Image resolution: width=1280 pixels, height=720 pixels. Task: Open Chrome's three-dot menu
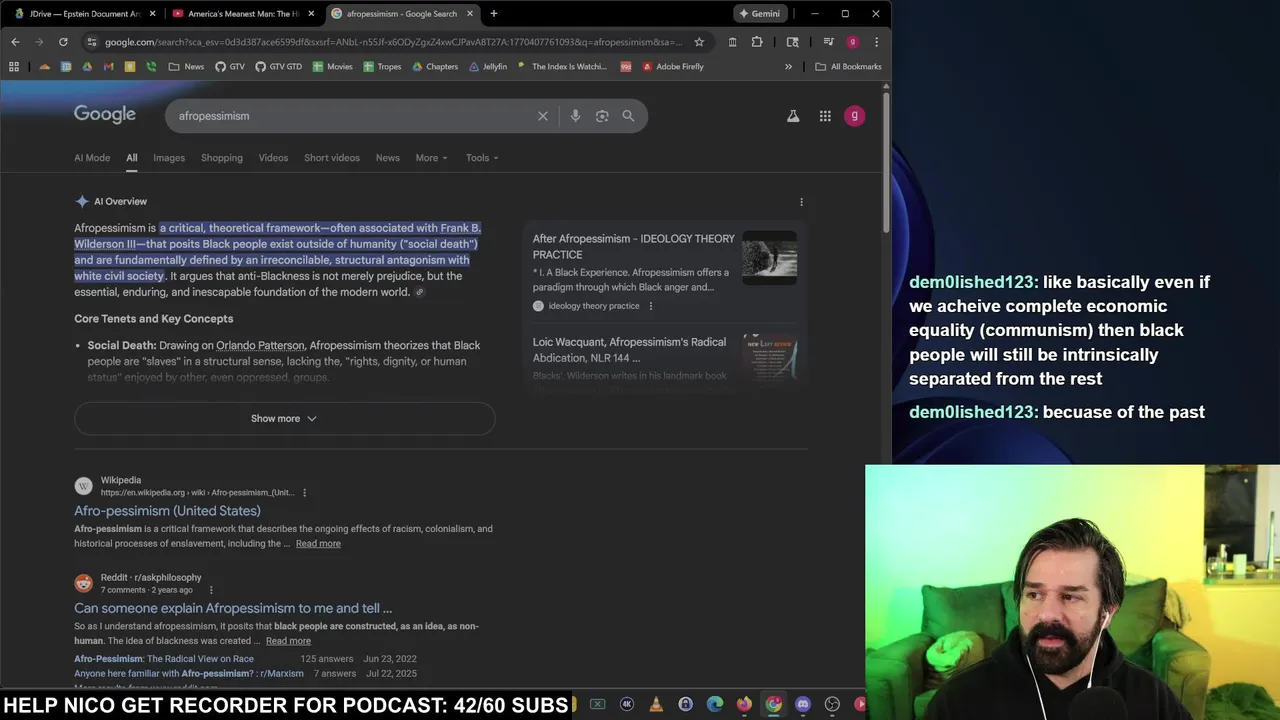[876, 42]
